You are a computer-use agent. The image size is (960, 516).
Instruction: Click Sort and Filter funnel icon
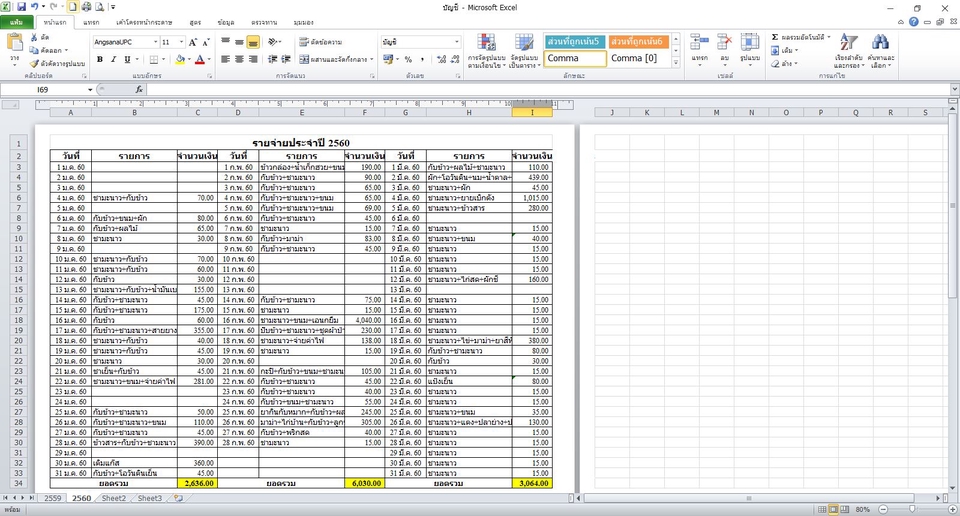click(x=848, y=42)
